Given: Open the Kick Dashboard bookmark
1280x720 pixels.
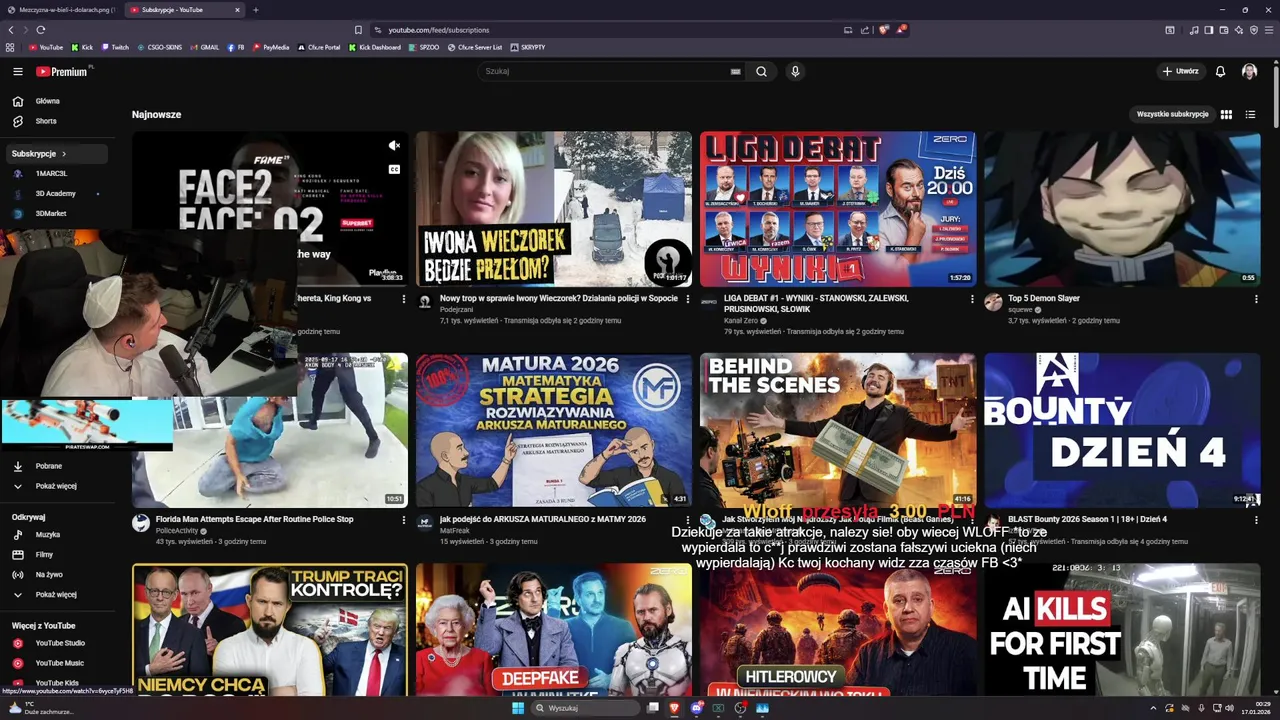Looking at the screenshot, I should point(374,47).
